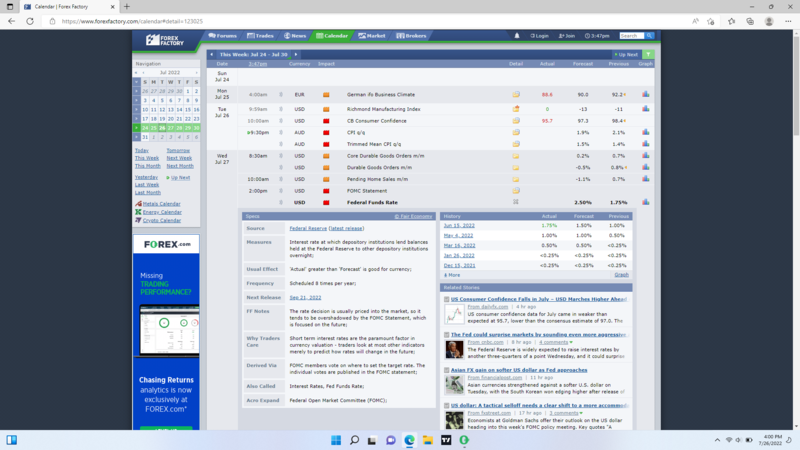
Task: Select the week row of Jul 17
Action: 137,118
